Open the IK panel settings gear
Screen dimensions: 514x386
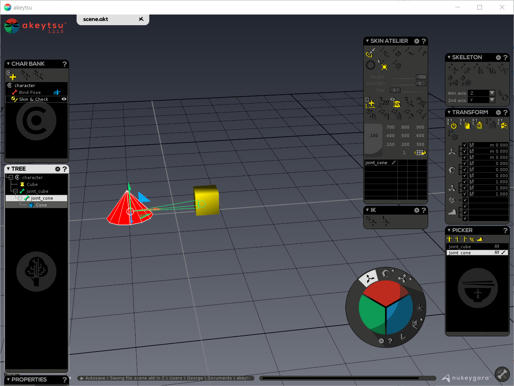(417, 210)
